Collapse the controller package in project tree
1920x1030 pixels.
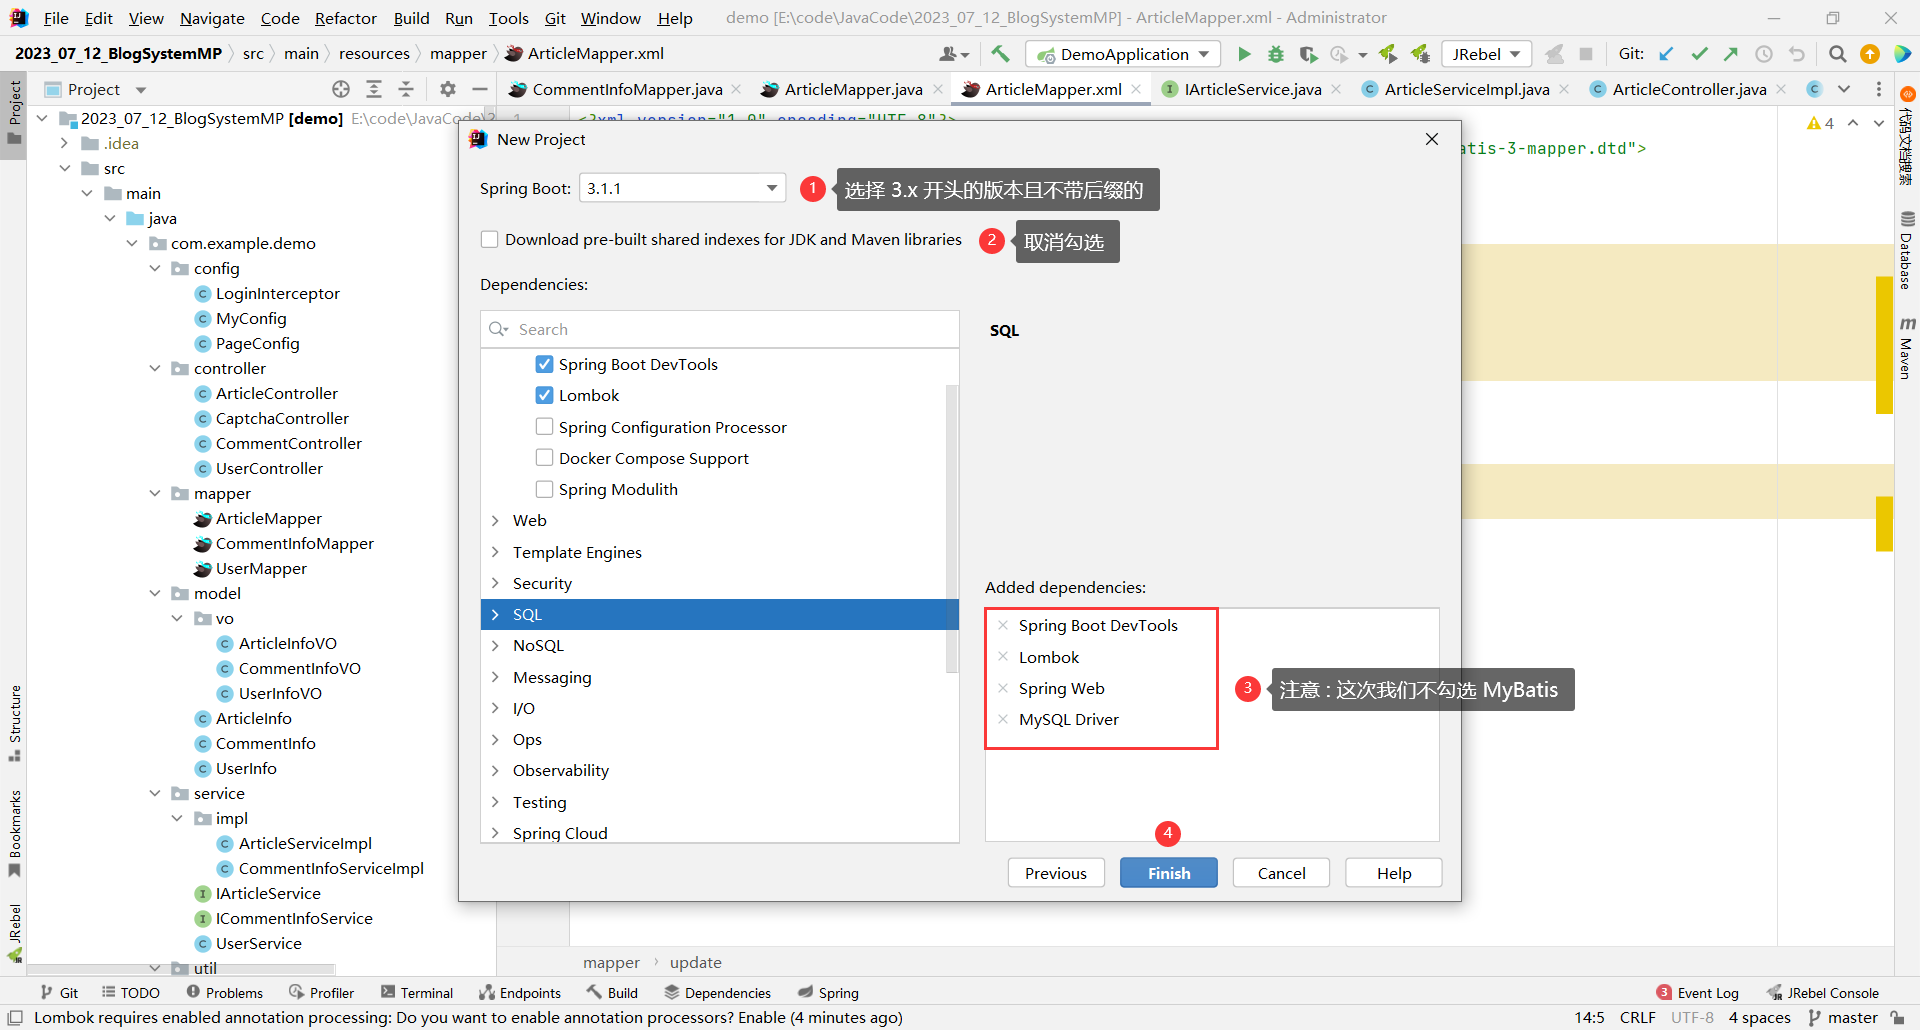pos(155,368)
